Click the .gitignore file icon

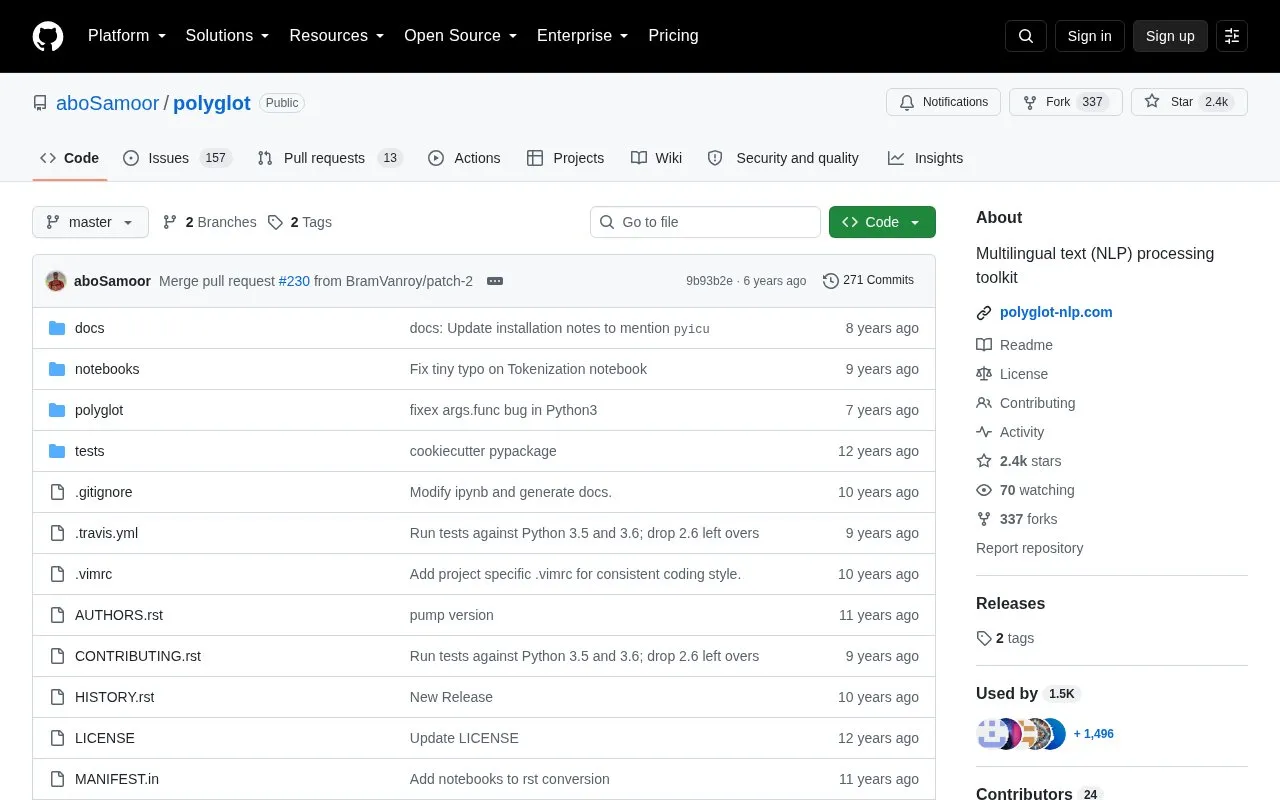pos(57,492)
